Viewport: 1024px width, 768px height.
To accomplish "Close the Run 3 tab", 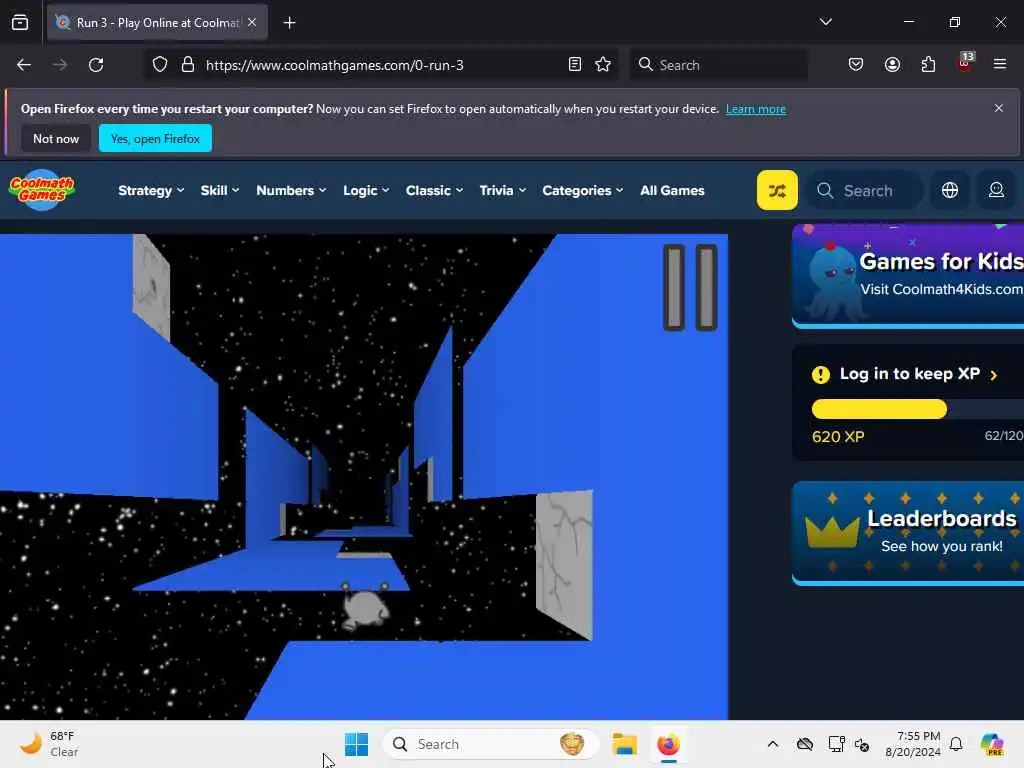I will pyautogui.click(x=252, y=22).
